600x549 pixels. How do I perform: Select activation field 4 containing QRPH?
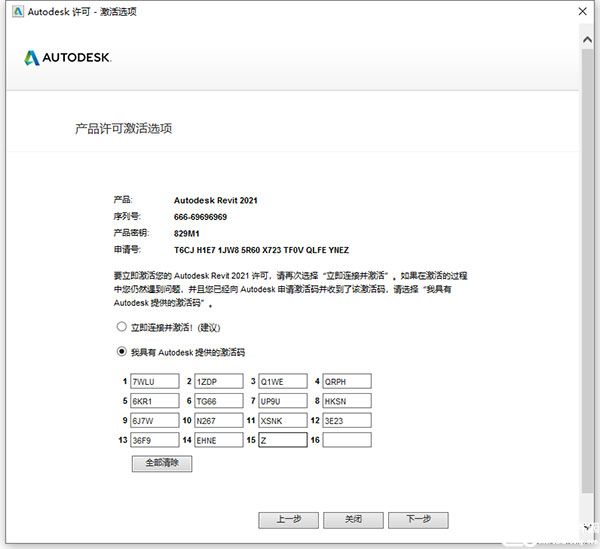[346, 381]
